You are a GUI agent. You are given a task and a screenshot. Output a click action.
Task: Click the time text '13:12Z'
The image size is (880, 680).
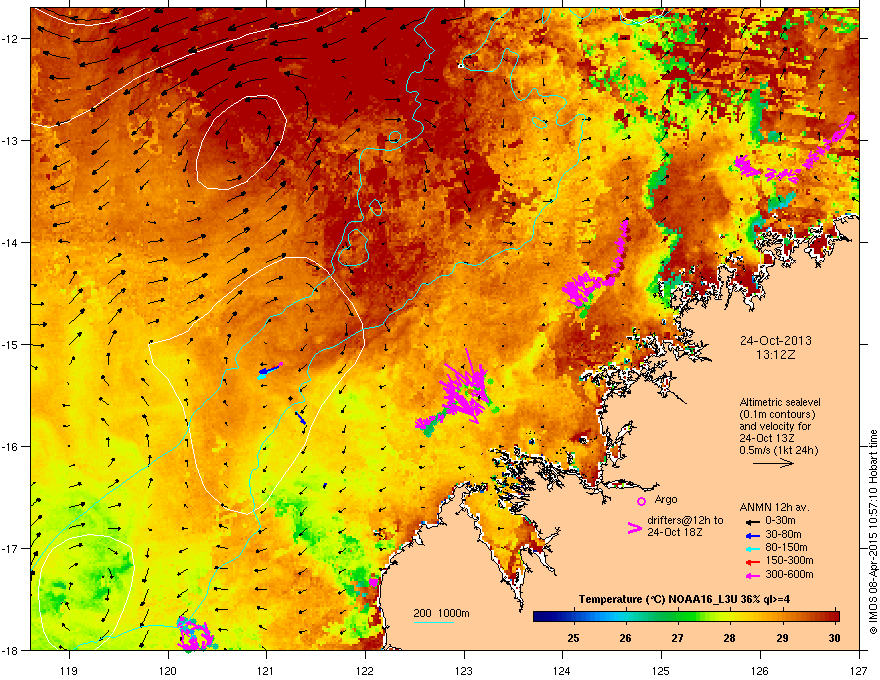pyautogui.click(x=776, y=355)
